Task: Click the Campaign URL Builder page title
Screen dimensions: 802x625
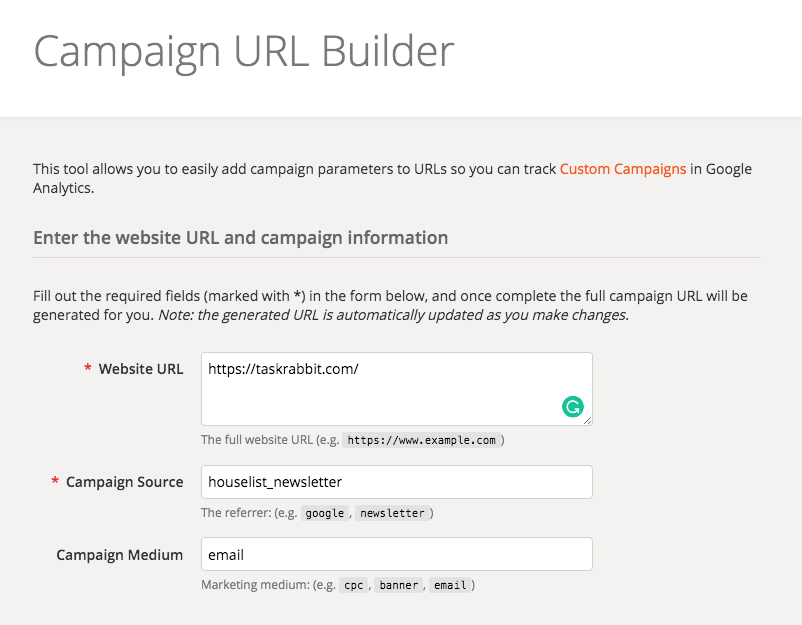Action: coord(244,52)
